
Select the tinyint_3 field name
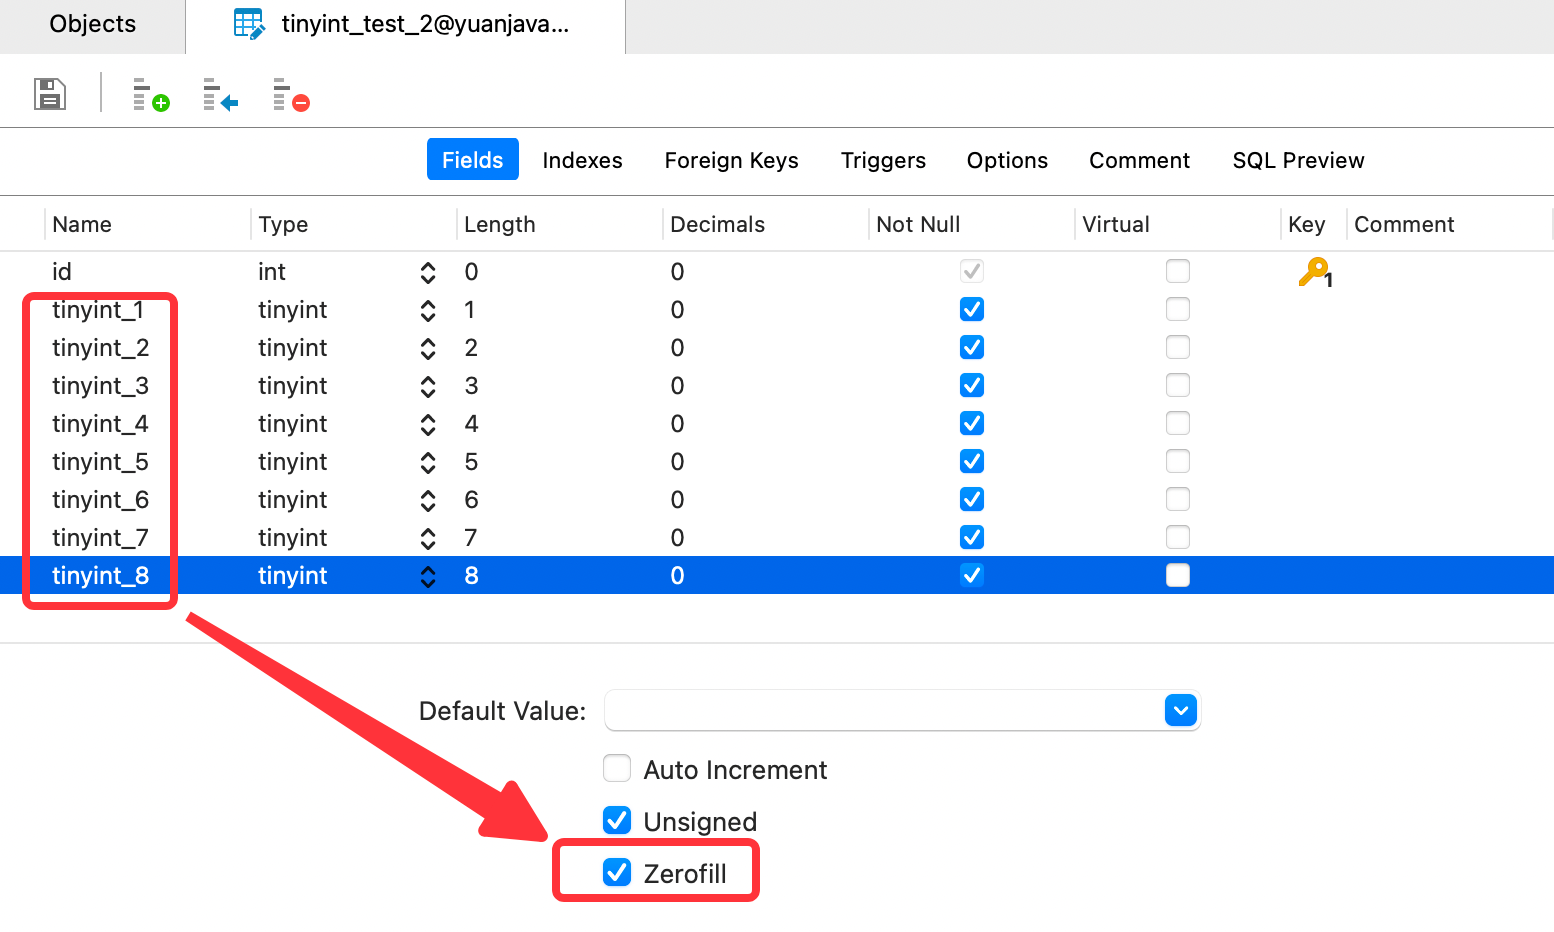pyautogui.click(x=100, y=386)
